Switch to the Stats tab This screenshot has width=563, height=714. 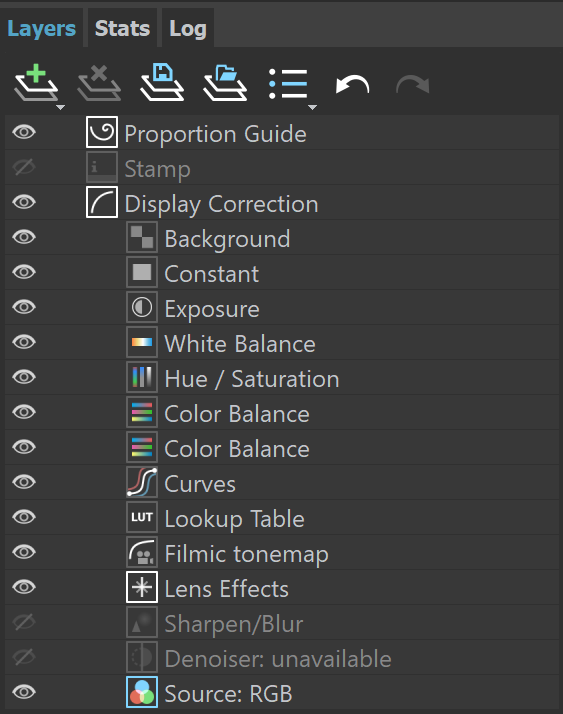point(122,28)
